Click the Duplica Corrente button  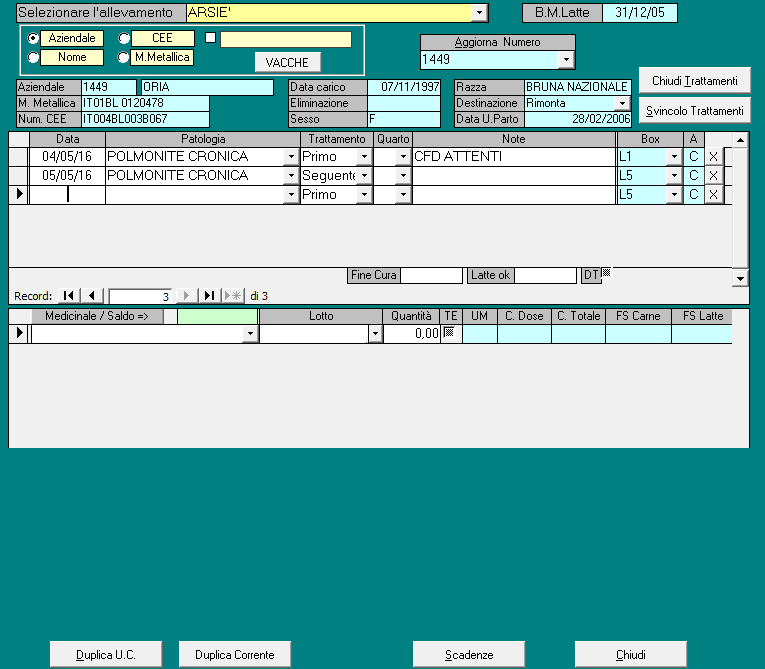pos(235,655)
